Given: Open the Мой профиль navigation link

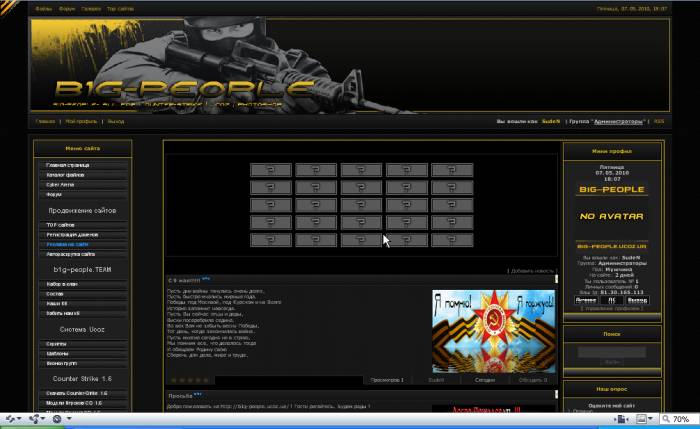Looking at the screenshot, I should (81, 122).
